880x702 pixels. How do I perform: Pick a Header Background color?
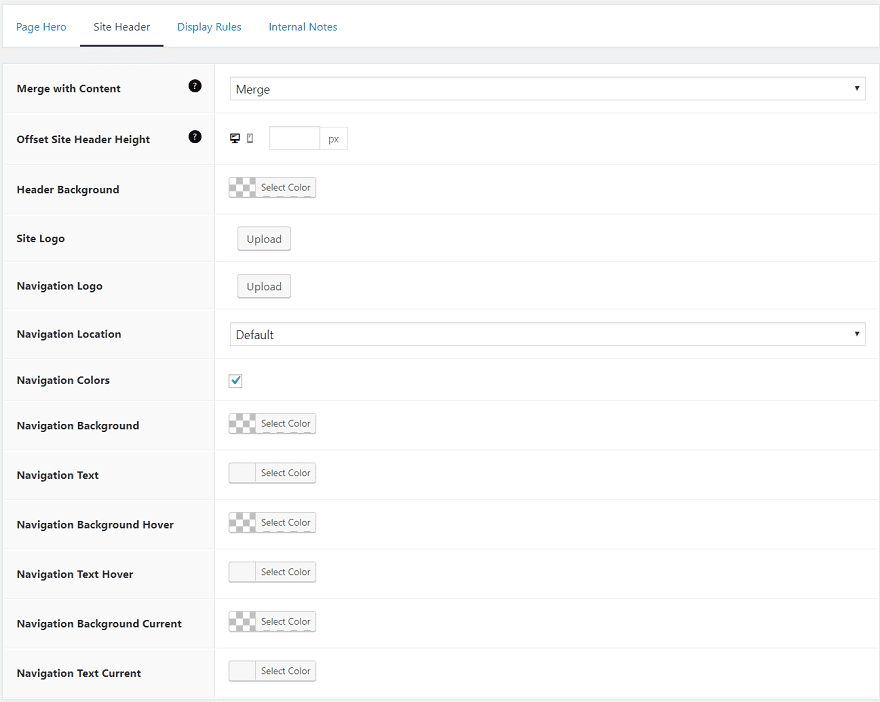[272, 188]
